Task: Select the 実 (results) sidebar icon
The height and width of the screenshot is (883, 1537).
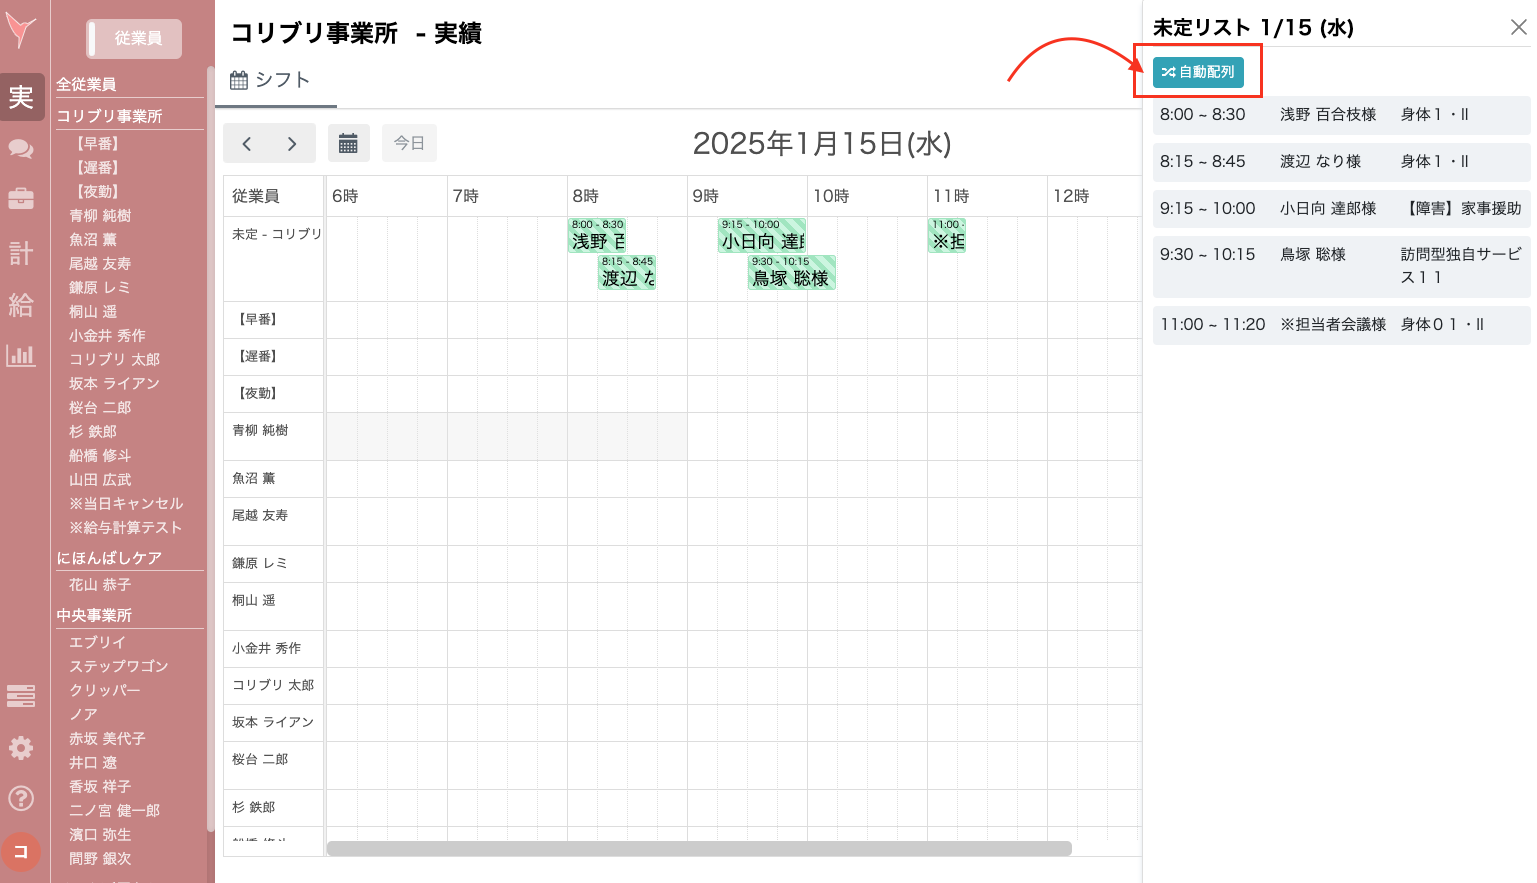Action: tap(21, 96)
